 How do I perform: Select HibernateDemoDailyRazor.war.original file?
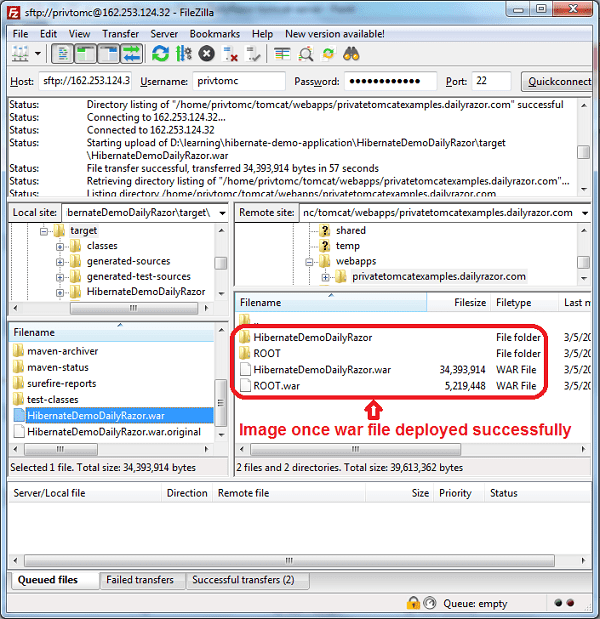click(114, 432)
